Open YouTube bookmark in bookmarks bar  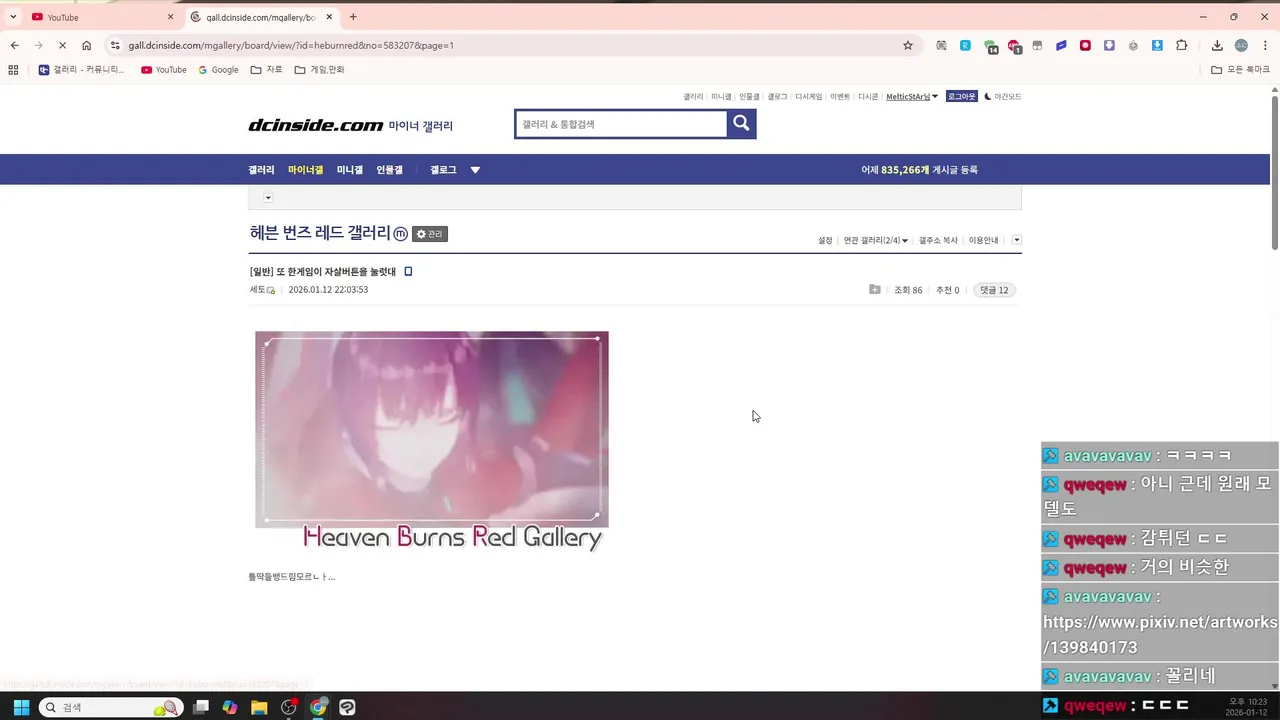(164, 70)
